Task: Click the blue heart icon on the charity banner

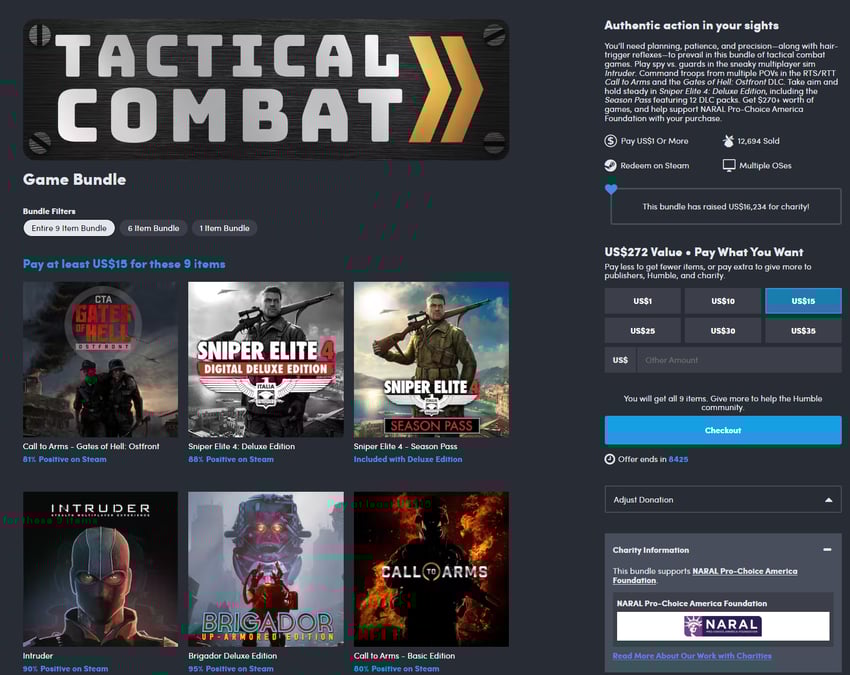Action: coord(611,189)
